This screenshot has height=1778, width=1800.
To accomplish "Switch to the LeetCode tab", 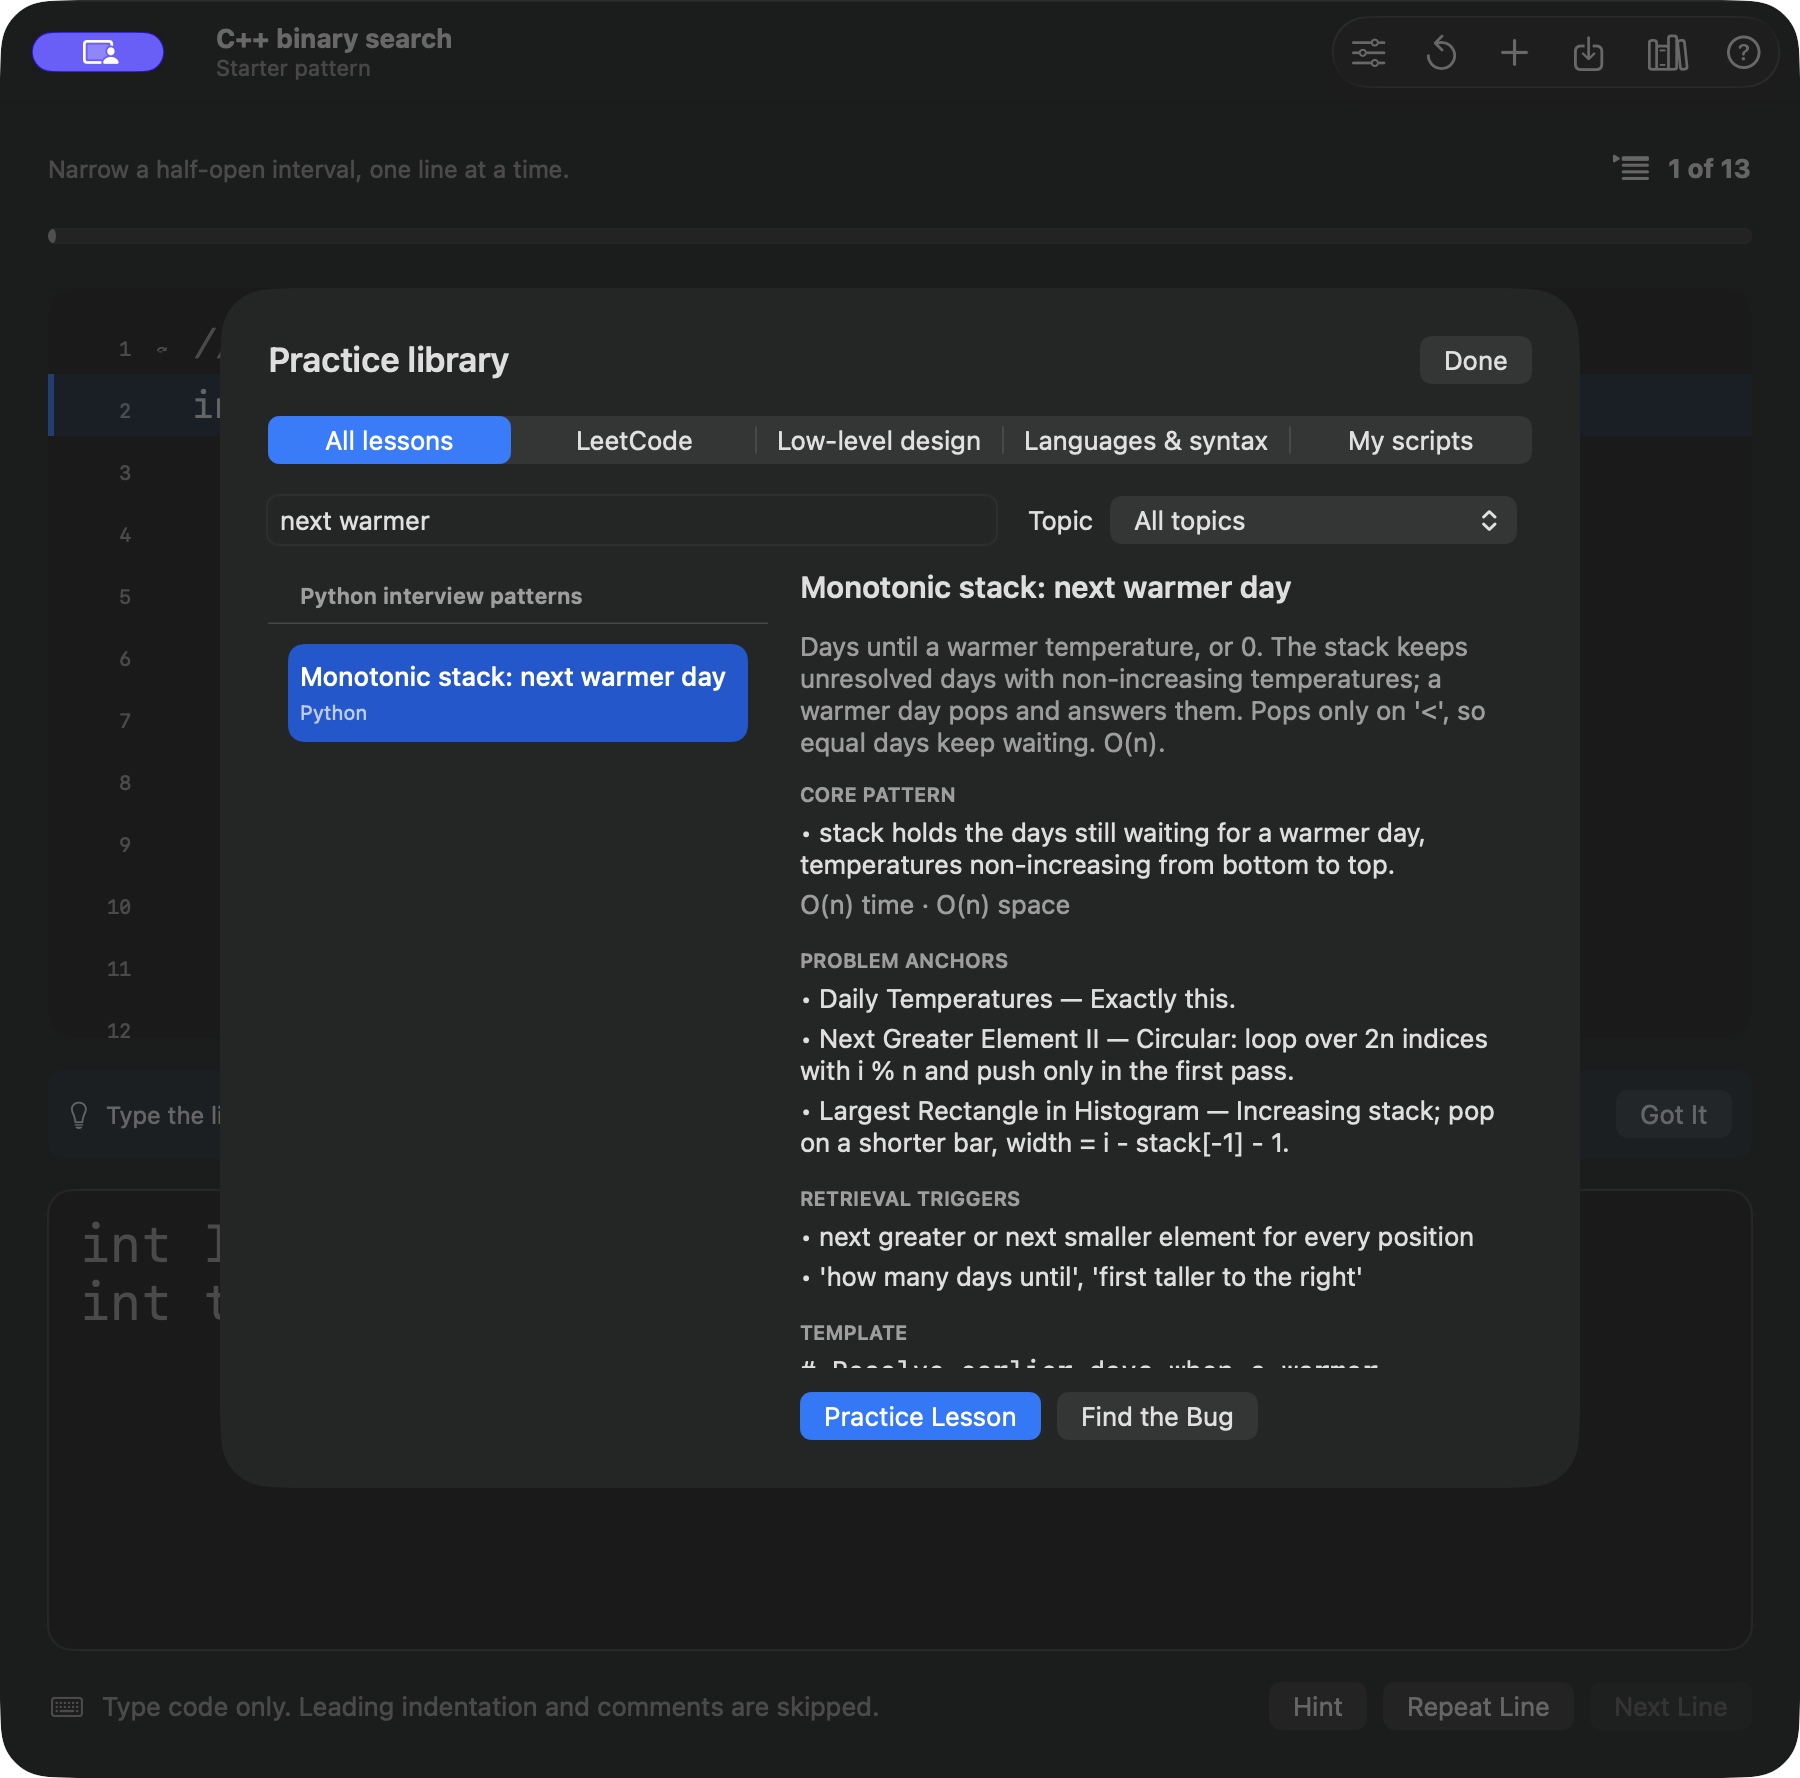I will tap(634, 440).
